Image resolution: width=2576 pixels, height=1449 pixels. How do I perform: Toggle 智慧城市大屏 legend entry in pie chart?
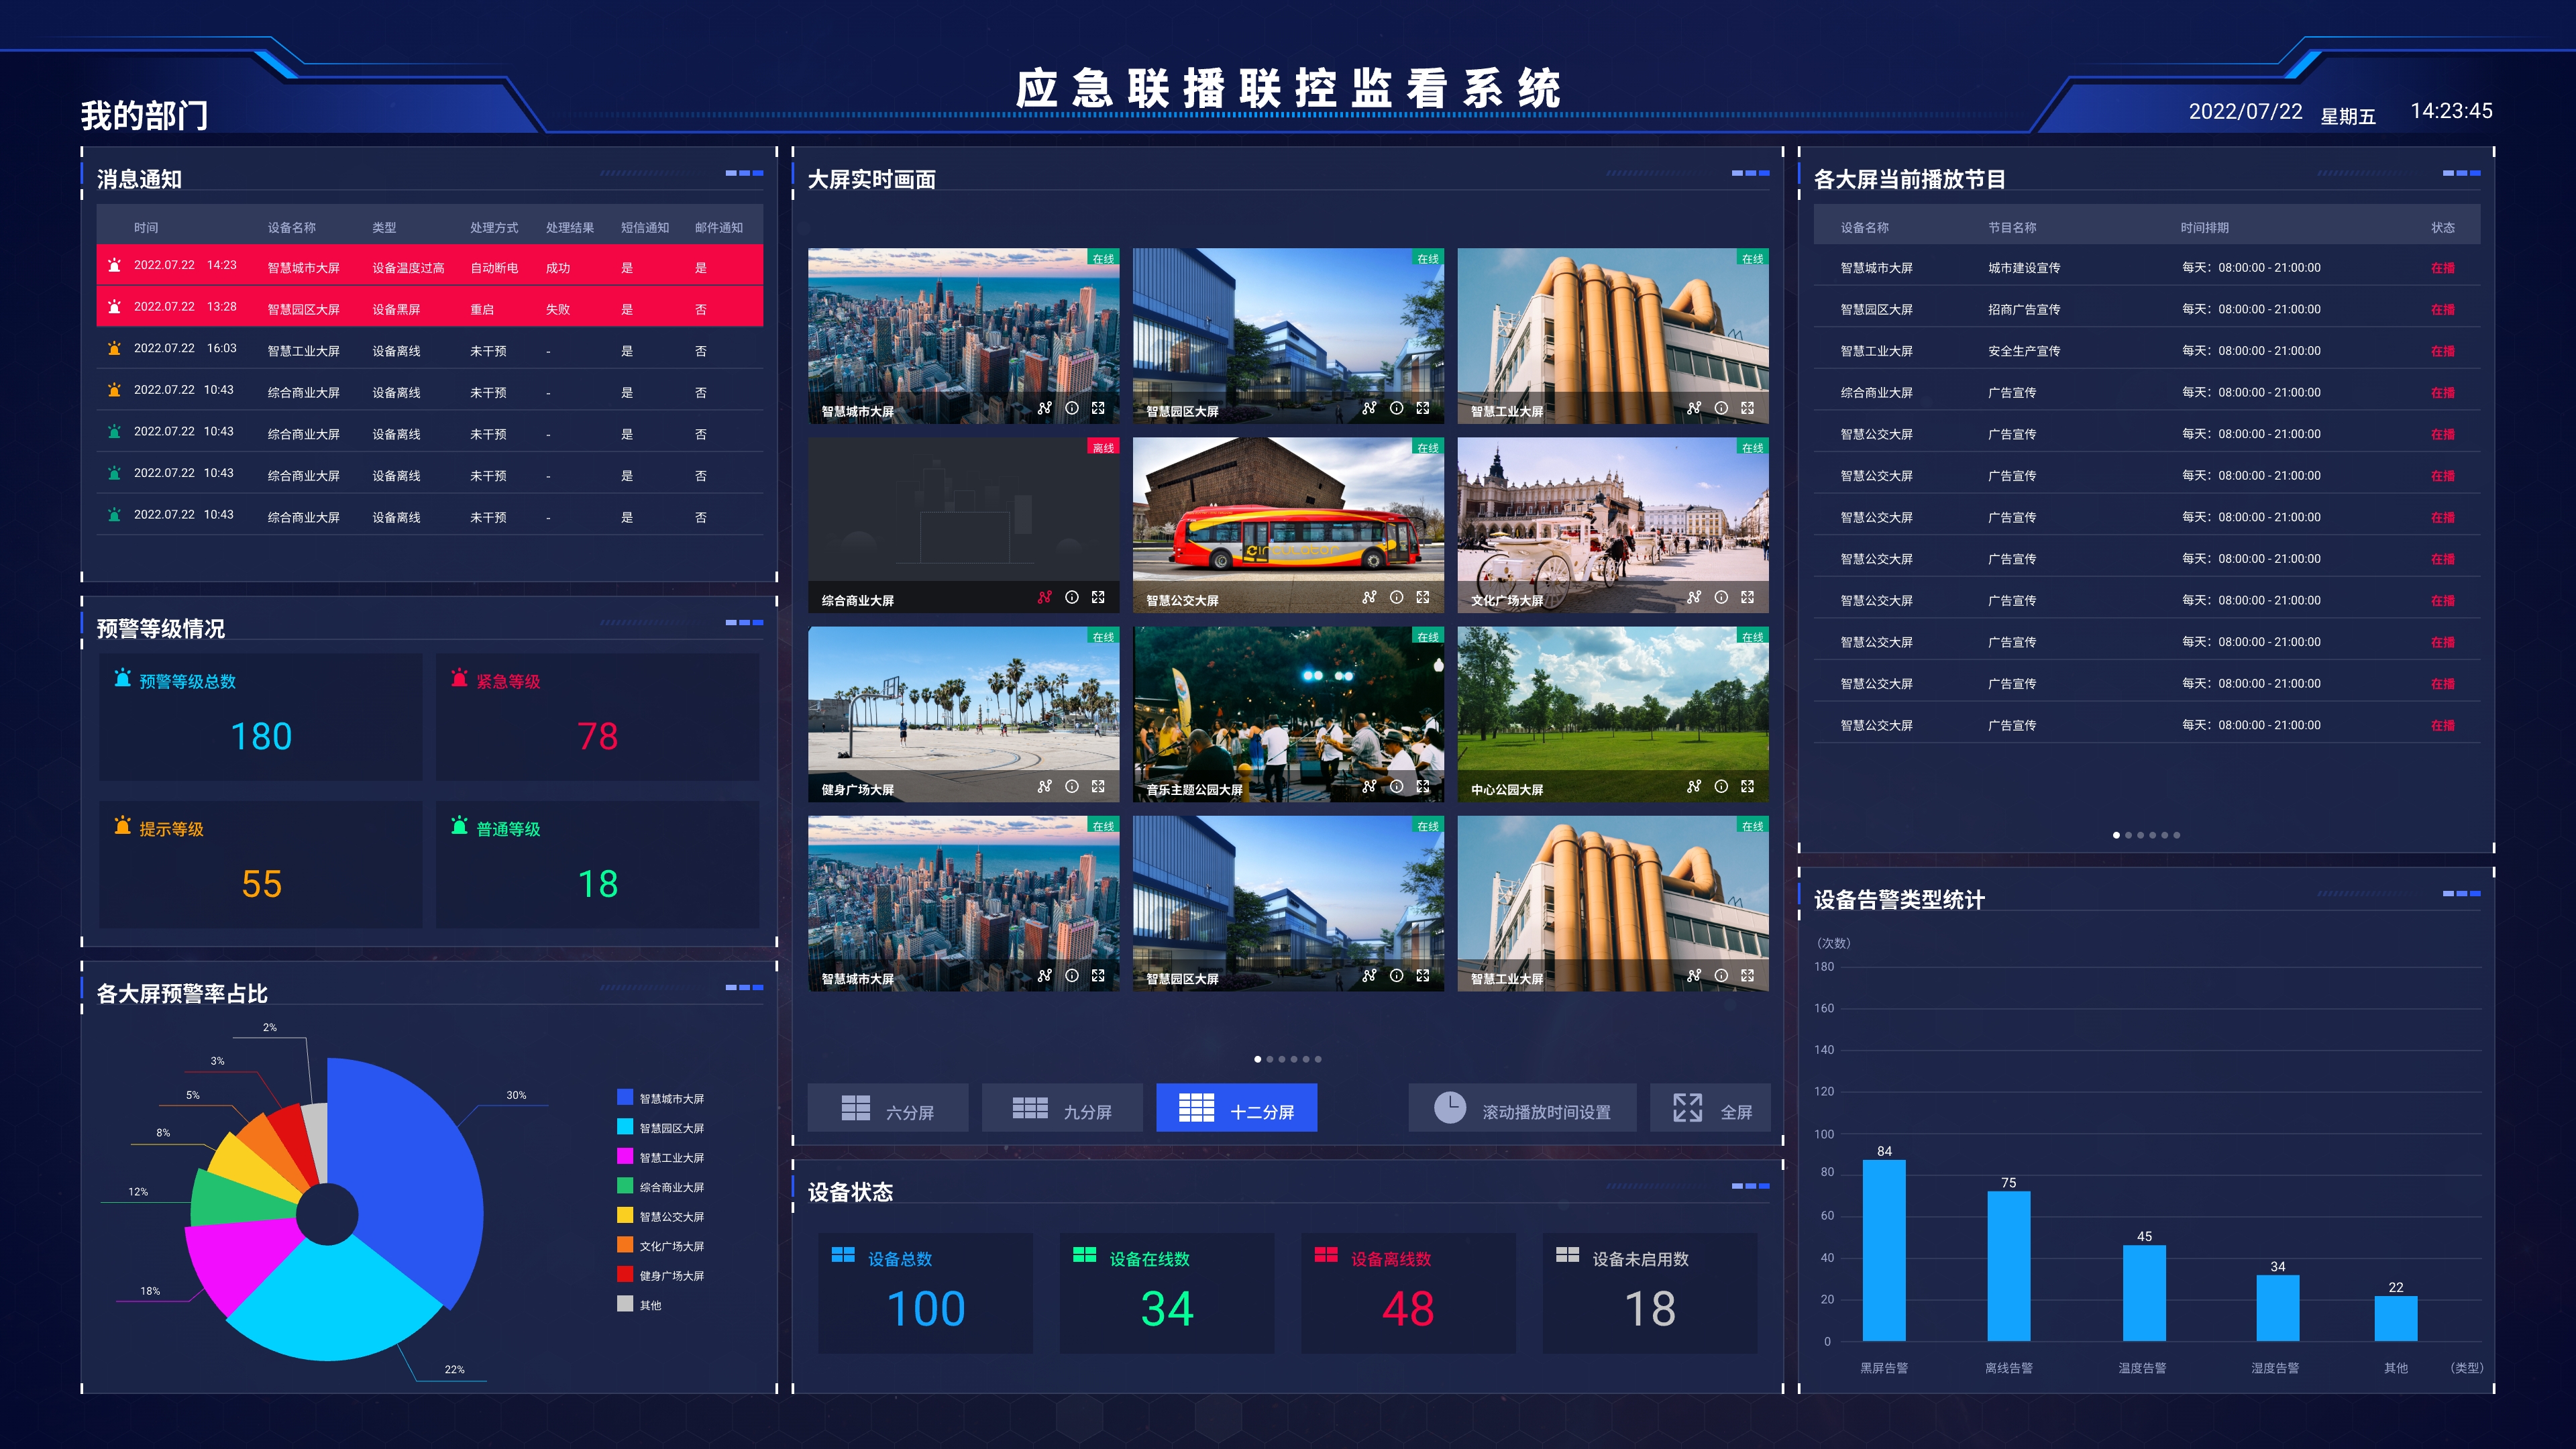pos(661,1098)
